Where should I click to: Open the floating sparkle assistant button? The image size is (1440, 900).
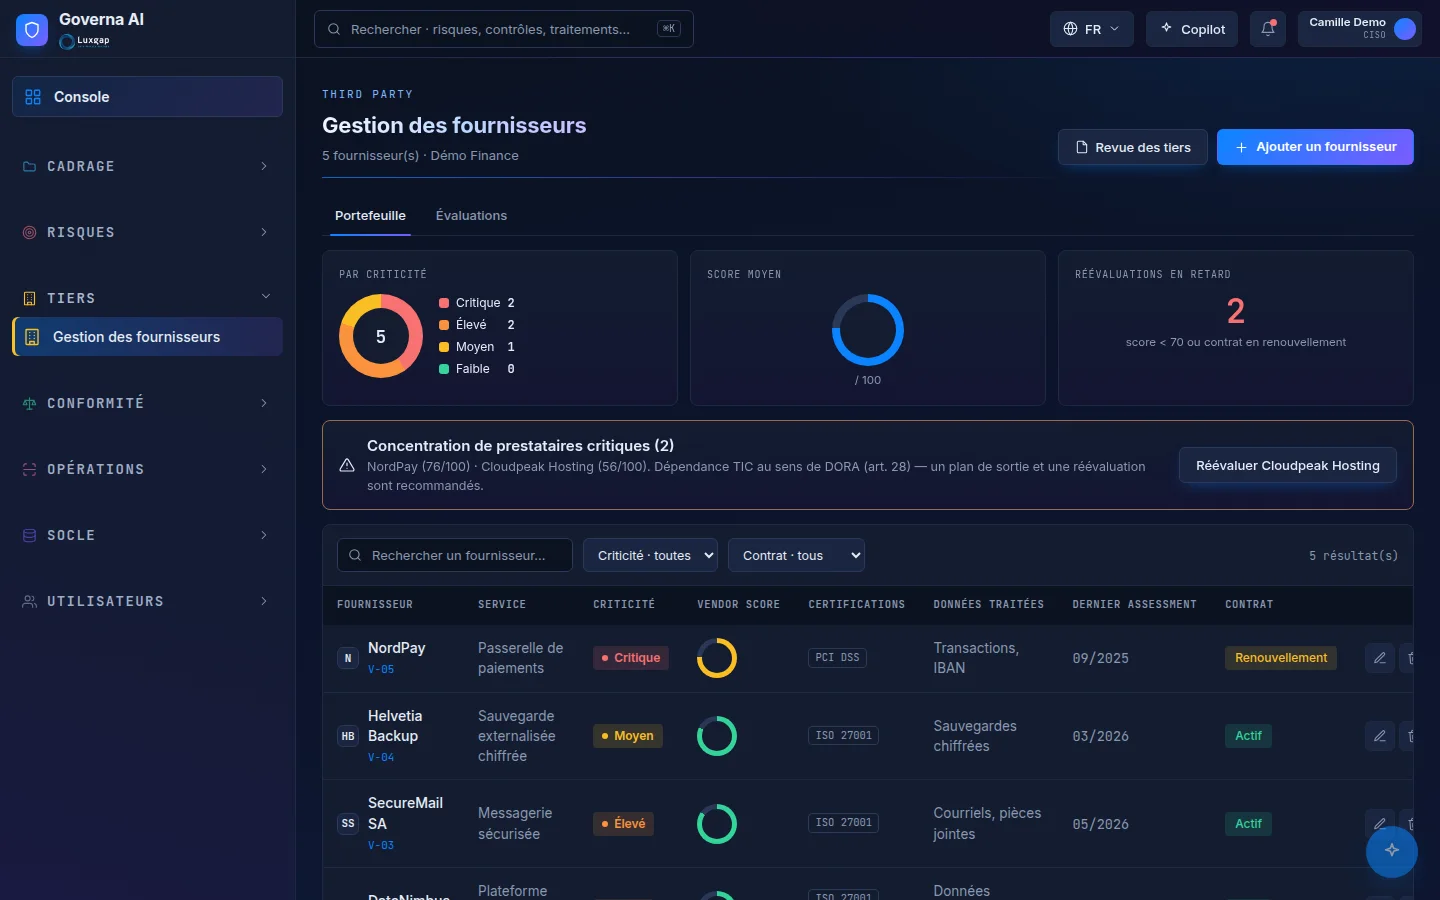click(1392, 851)
